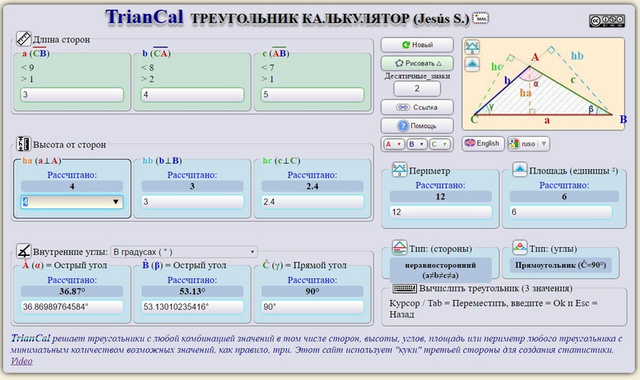640x380 pixels.
Task: Click the TrianCal link in the description
Action: point(30,338)
